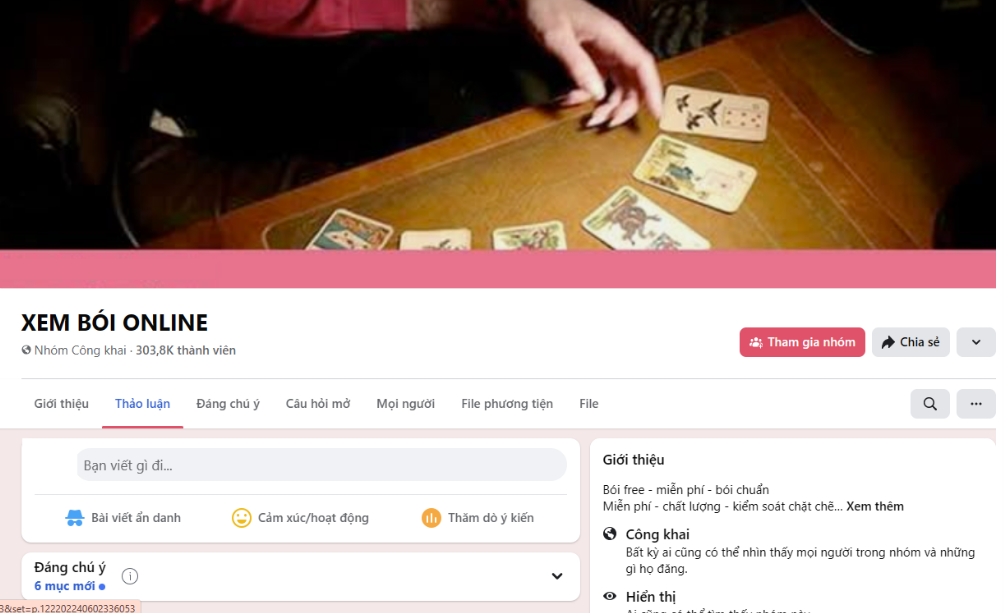The width and height of the screenshot is (1004, 613).
Task: Click the anonymous post mask icon
Action: pyautogui.click(x=75, y=518)
